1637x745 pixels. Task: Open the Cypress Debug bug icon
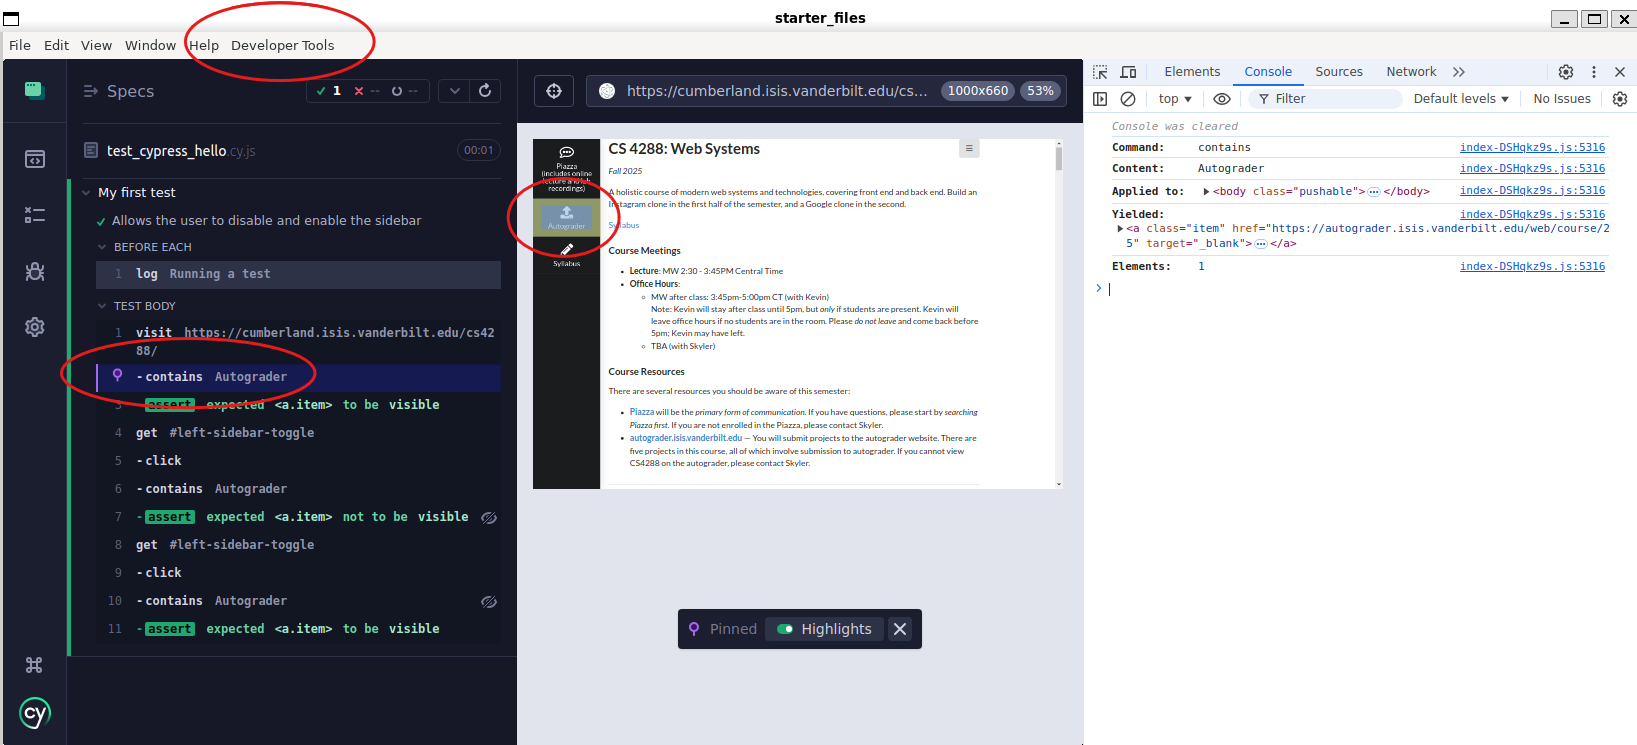pos(35,271)
